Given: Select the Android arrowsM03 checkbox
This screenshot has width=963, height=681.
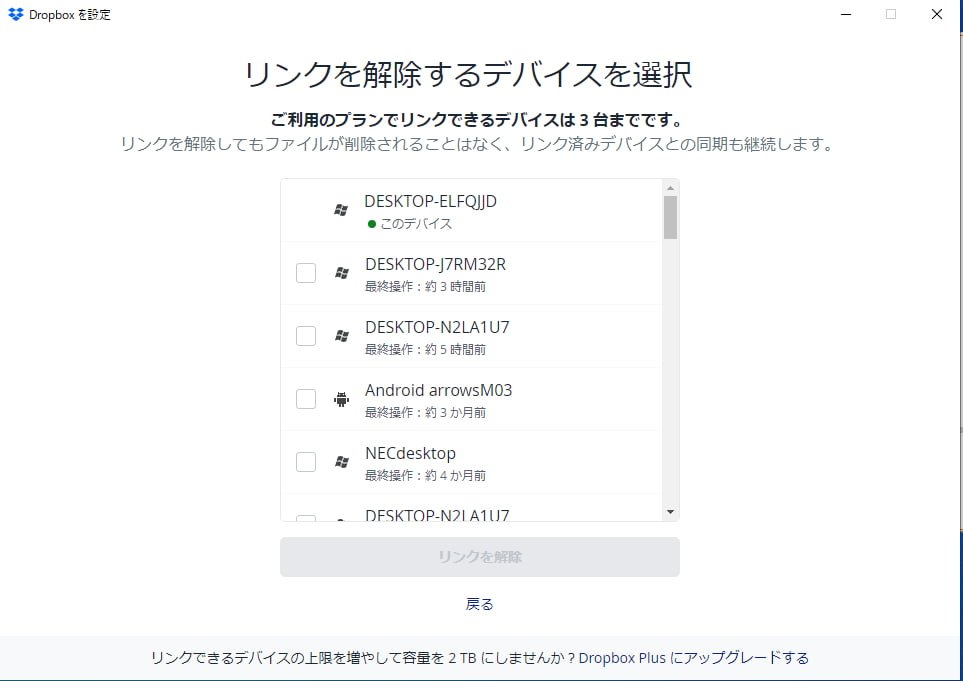Looking at the screenshot, I should coord(306,399).
